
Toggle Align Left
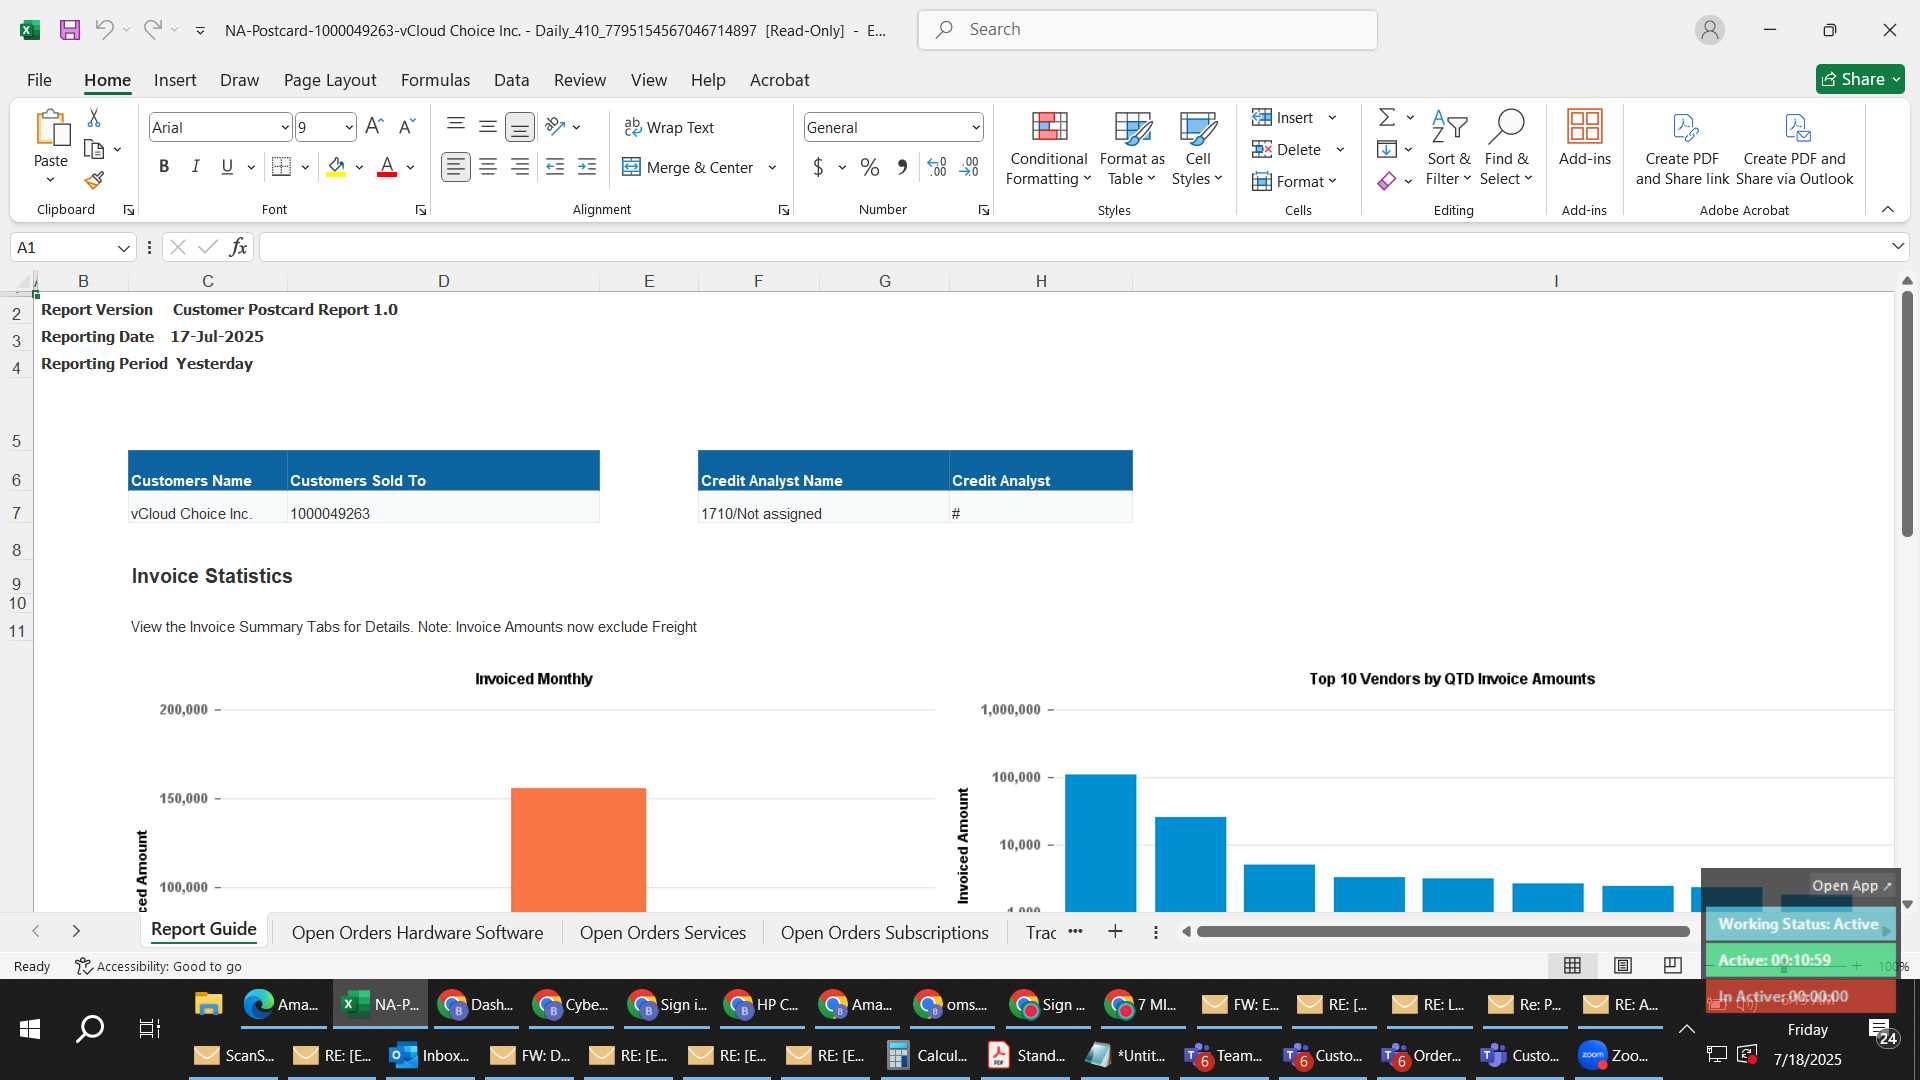coord(456,168)
